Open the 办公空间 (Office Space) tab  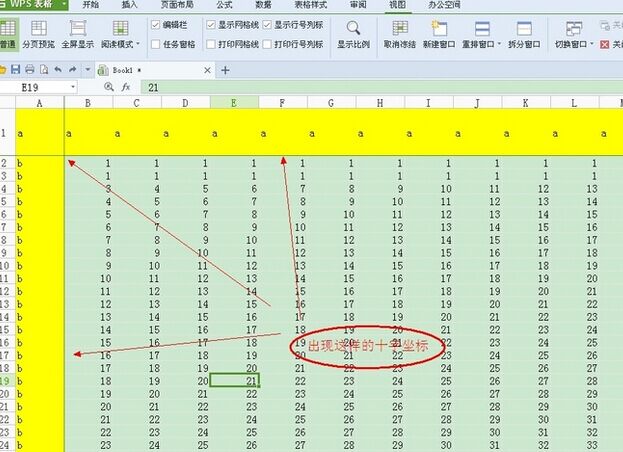(x=445, y=5)
